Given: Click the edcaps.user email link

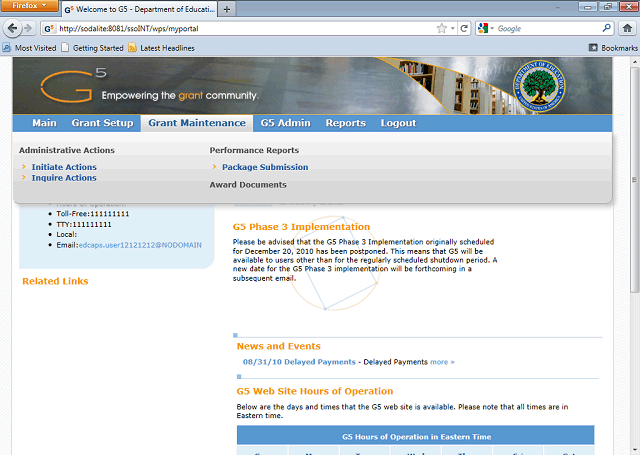Looking at the screenshot, I should [x=140, y=245].
